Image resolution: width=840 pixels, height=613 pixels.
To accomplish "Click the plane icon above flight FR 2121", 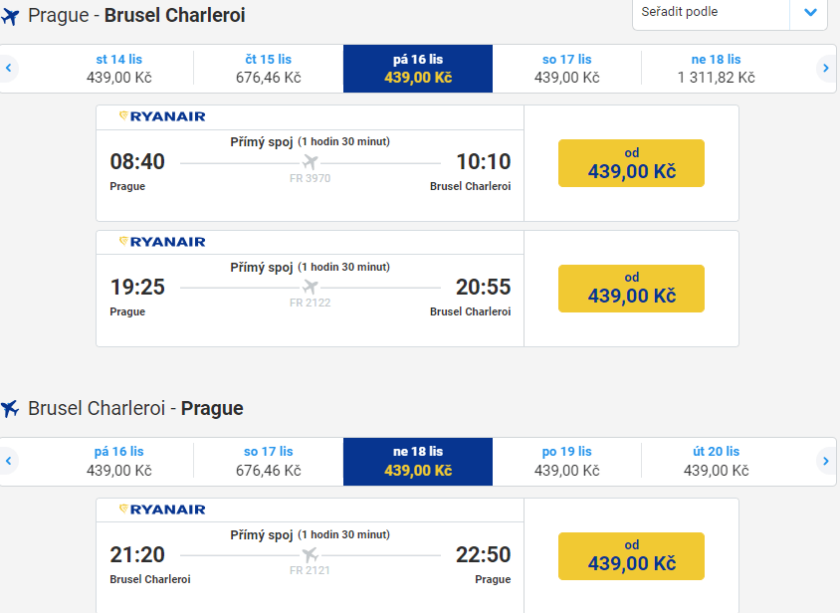I will click(x=310, y=554).
